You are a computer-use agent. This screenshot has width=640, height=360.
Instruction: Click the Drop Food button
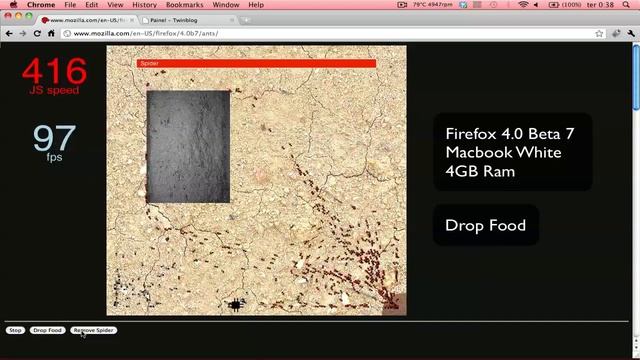47,330
